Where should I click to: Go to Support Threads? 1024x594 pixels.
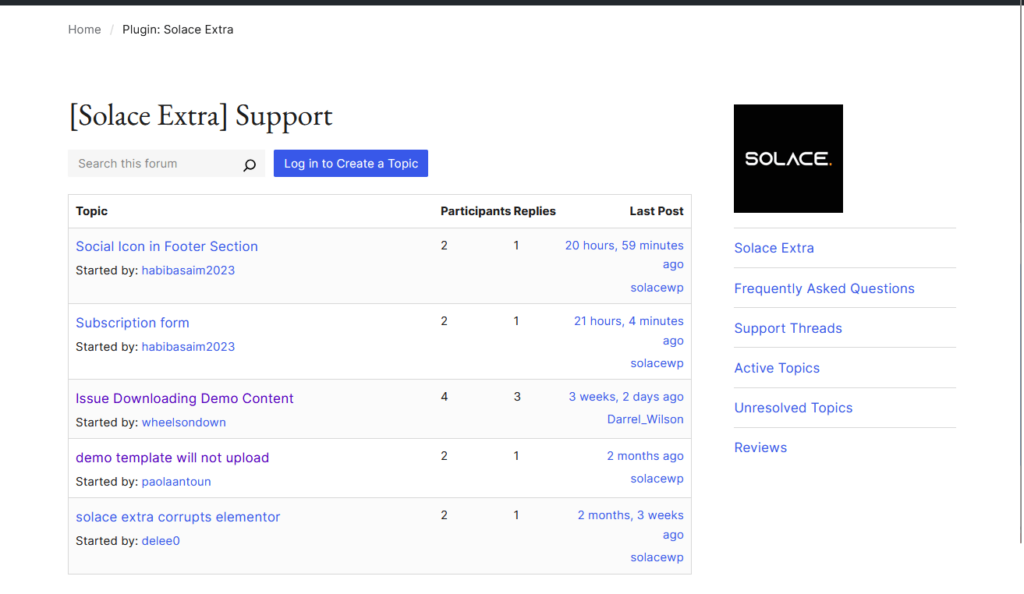(788, 328)
